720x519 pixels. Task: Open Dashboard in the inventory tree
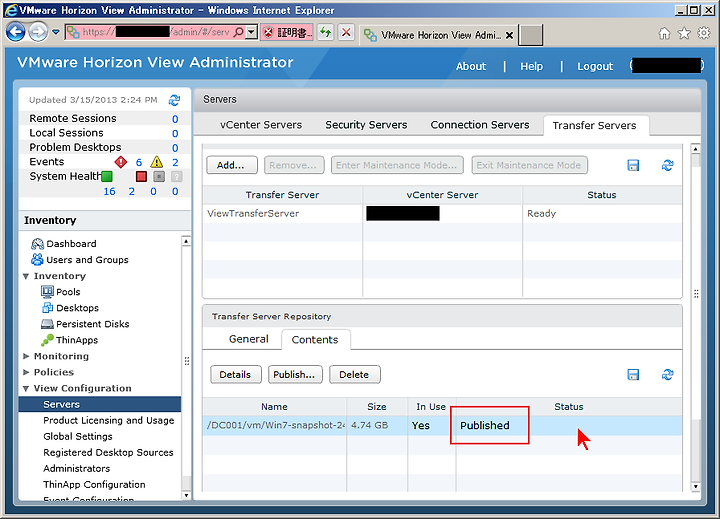pos(64,244)
